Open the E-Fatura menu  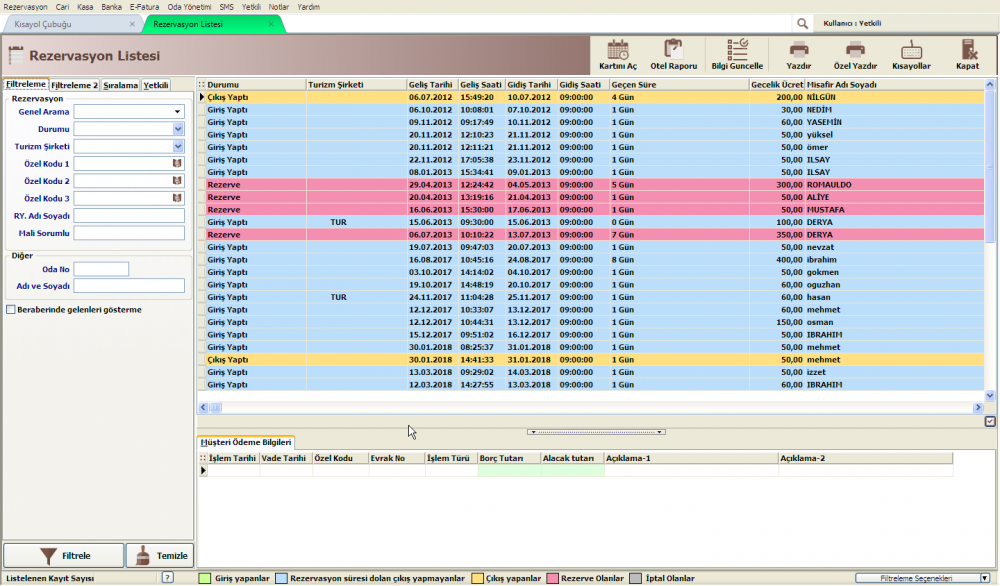pos(144,7)
